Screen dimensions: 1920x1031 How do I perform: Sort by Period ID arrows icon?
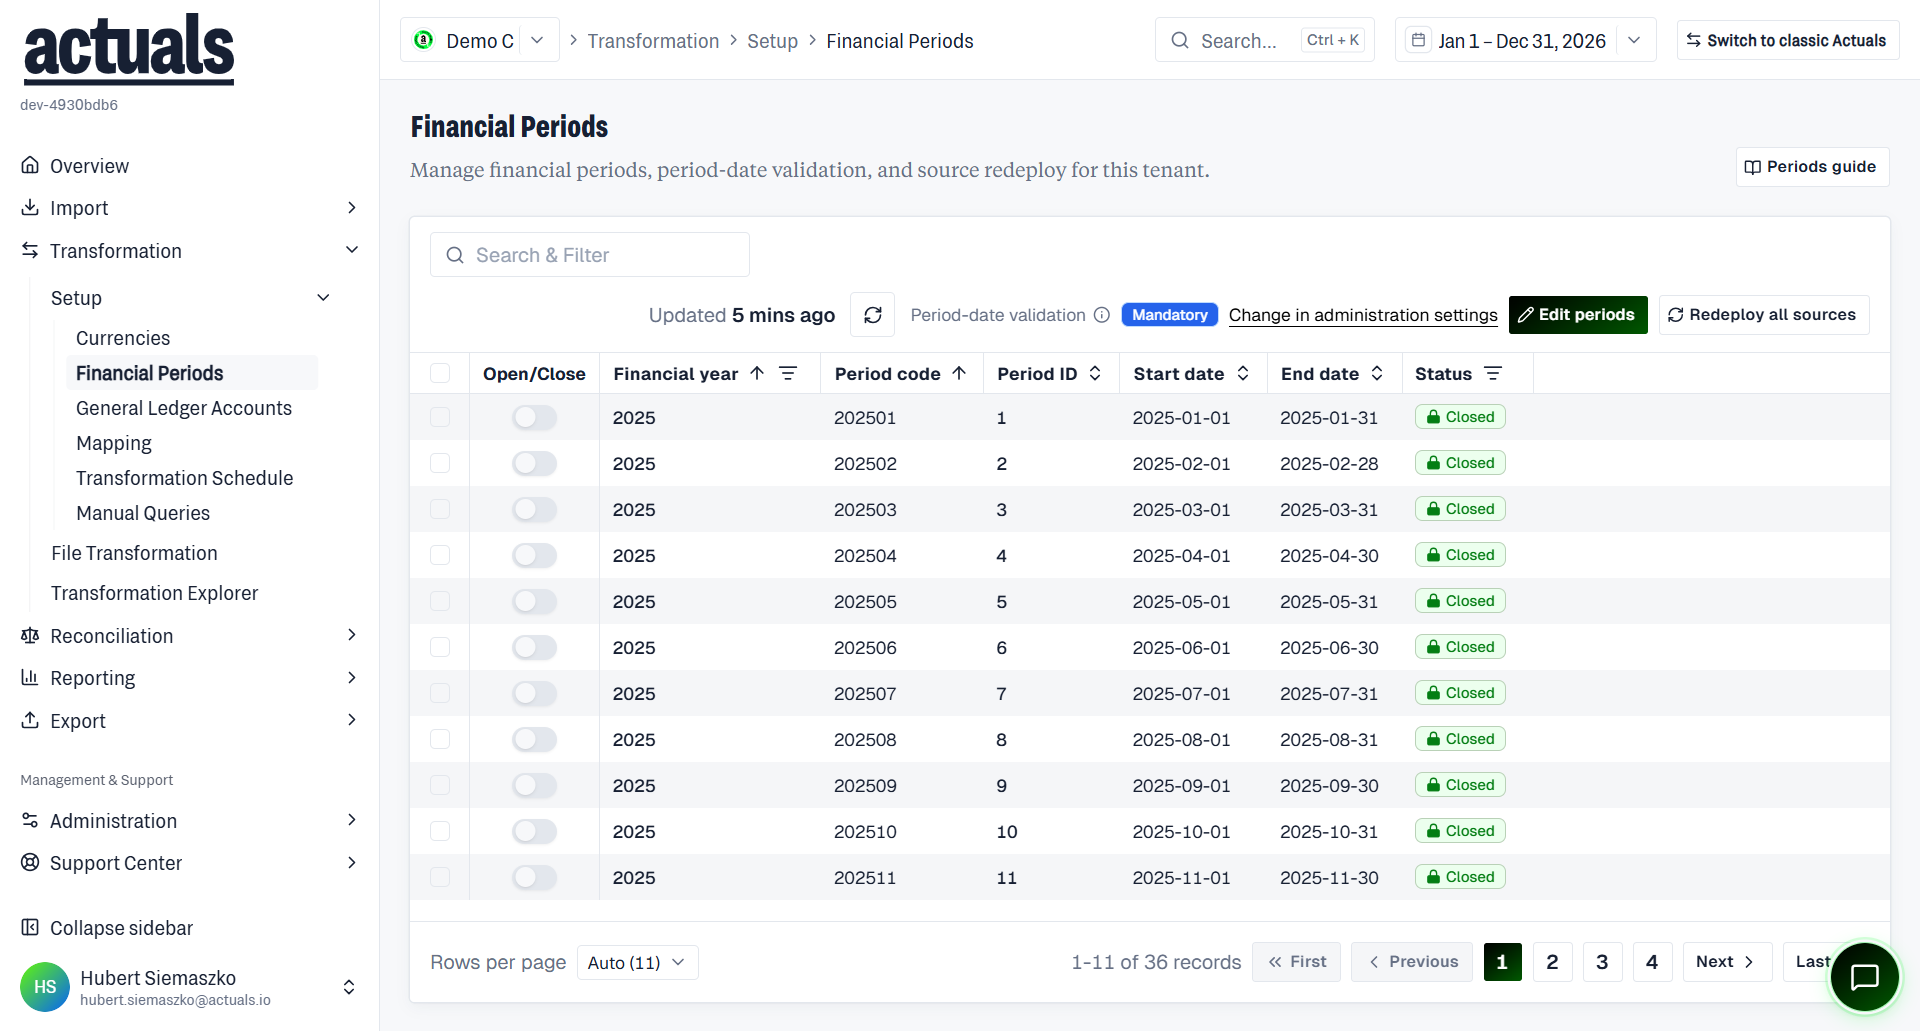coord(1095,373)
